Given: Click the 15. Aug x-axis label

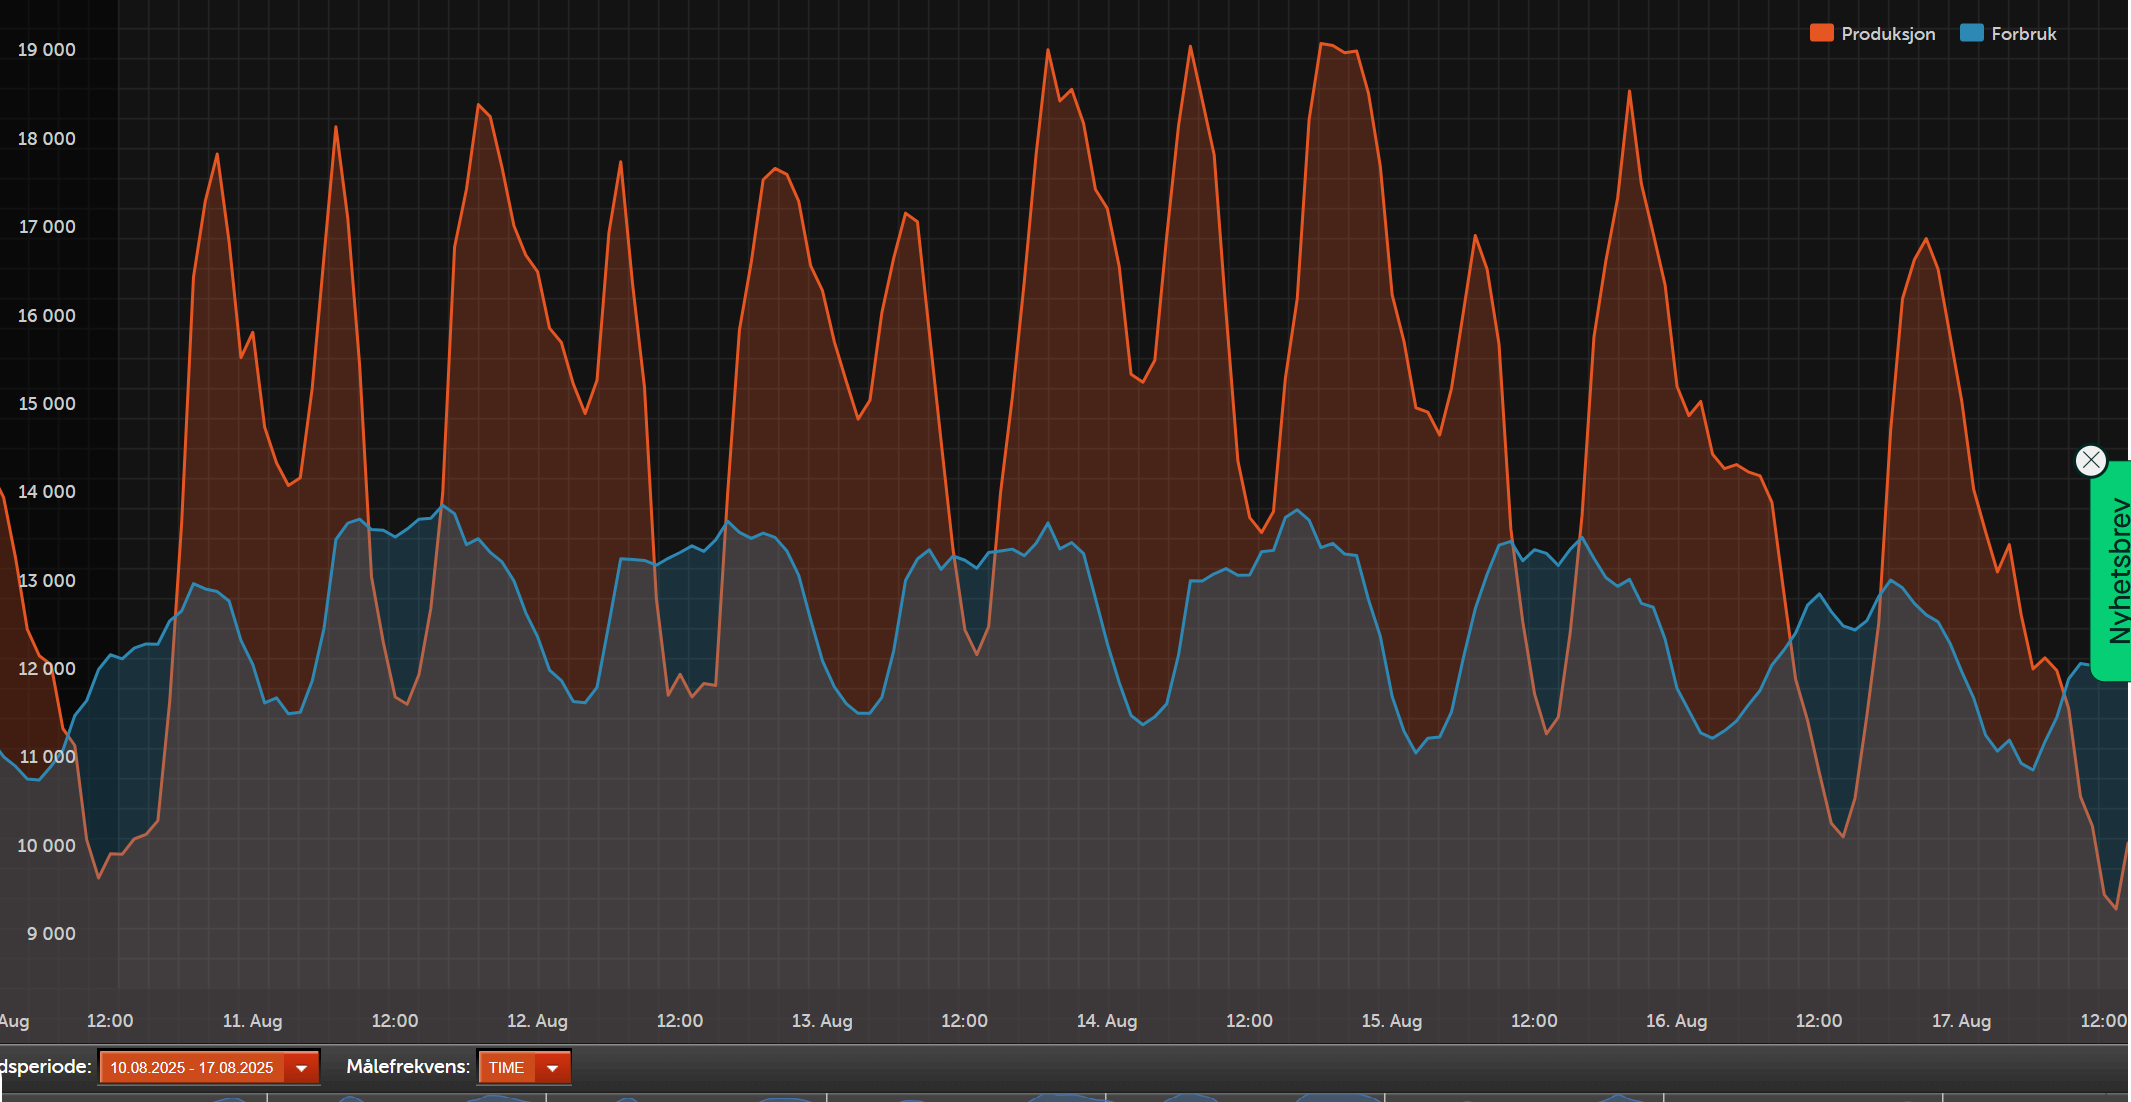Looking at the screenshot, I should pos(1392,1021).
